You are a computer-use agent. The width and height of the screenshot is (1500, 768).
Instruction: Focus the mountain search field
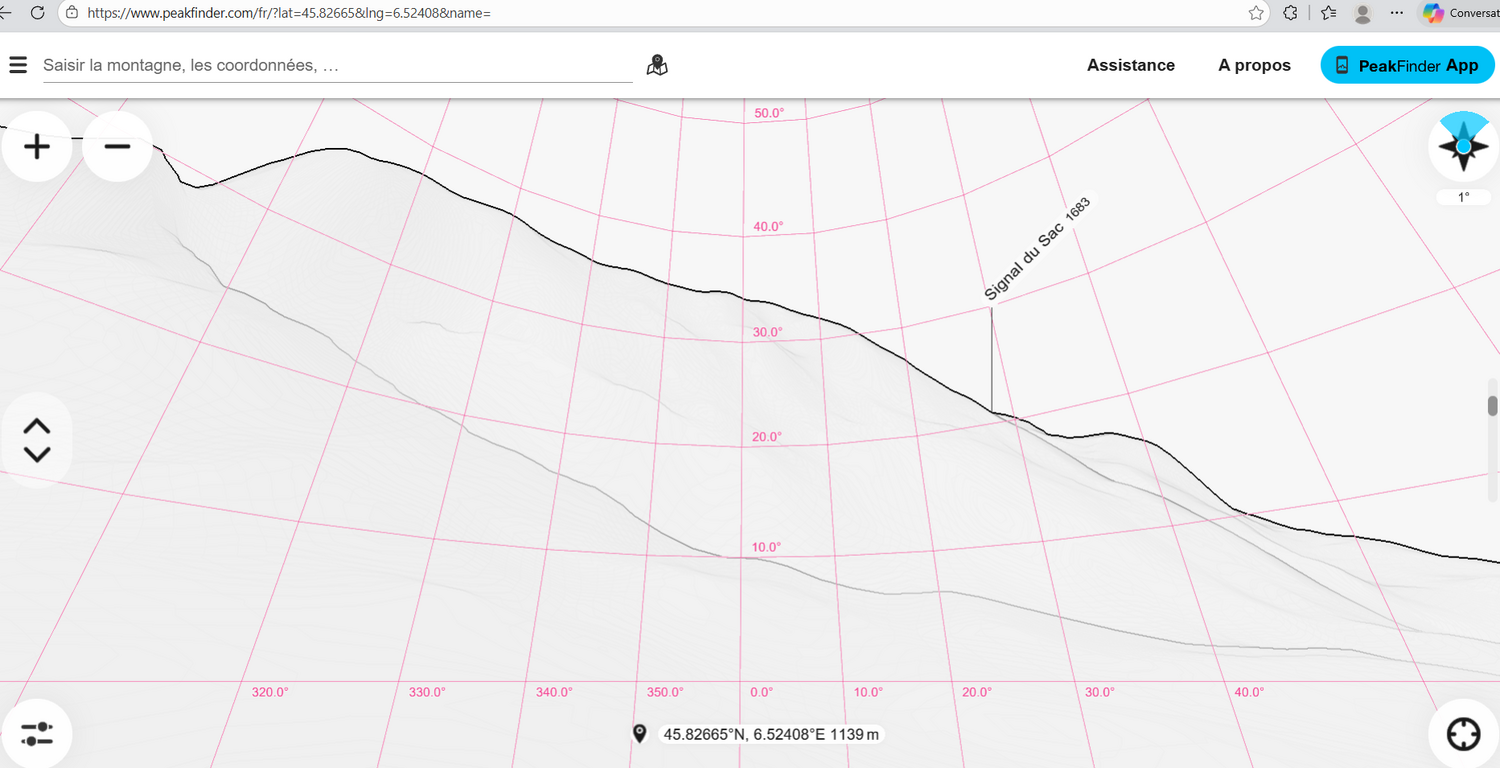(x=338, y=65)
